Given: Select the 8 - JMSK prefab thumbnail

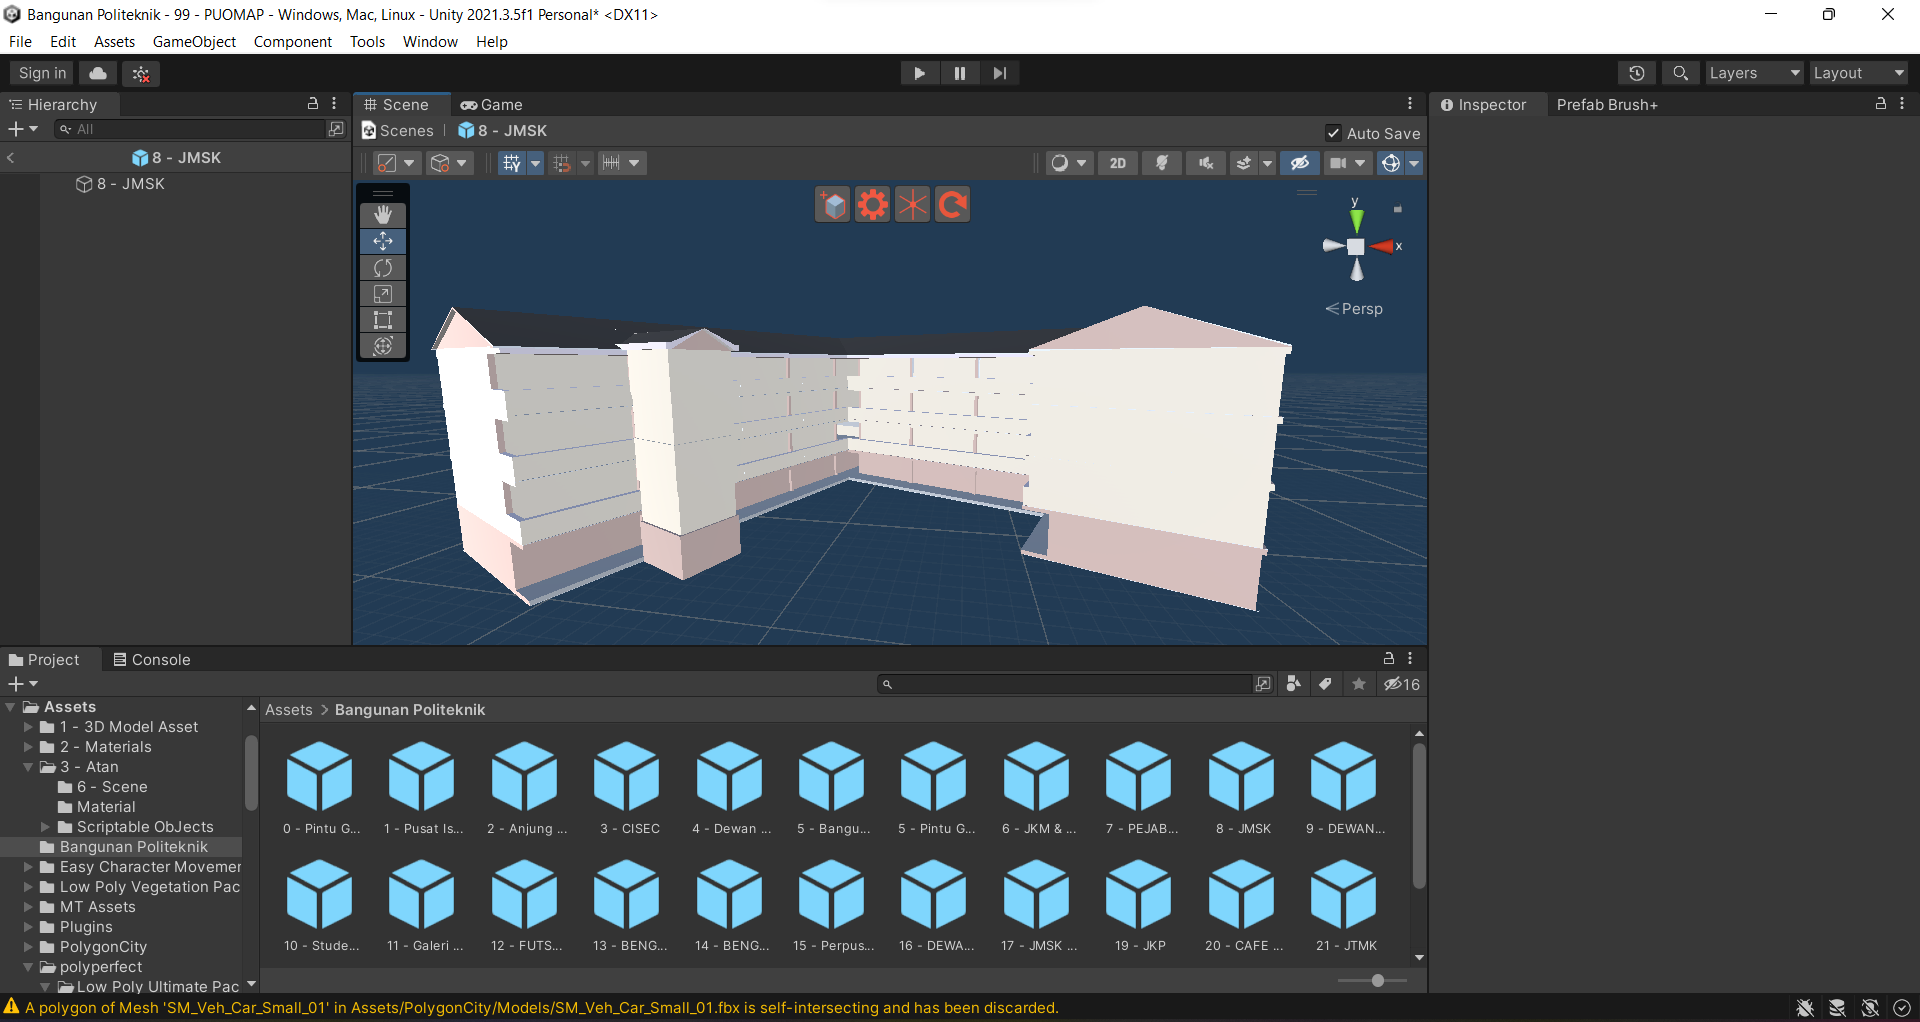Looking at the screenshot, I should (1241, 777).
